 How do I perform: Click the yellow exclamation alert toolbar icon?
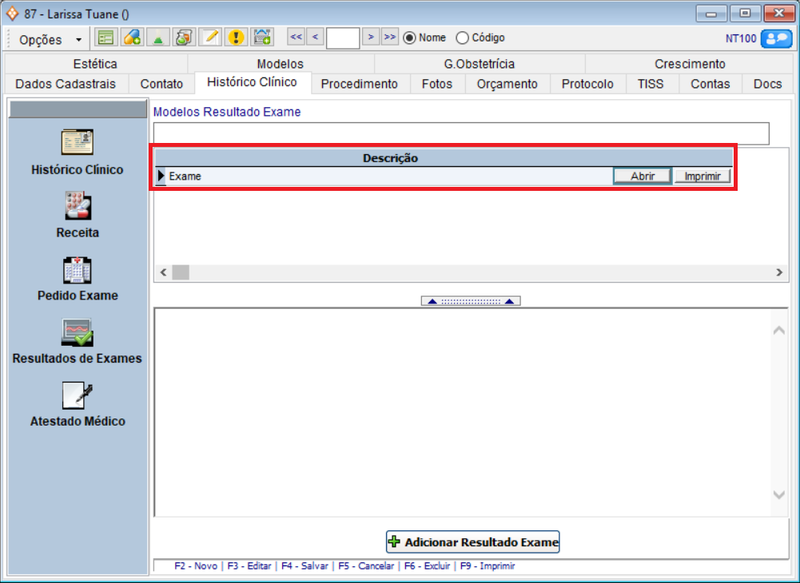[236, 38]
